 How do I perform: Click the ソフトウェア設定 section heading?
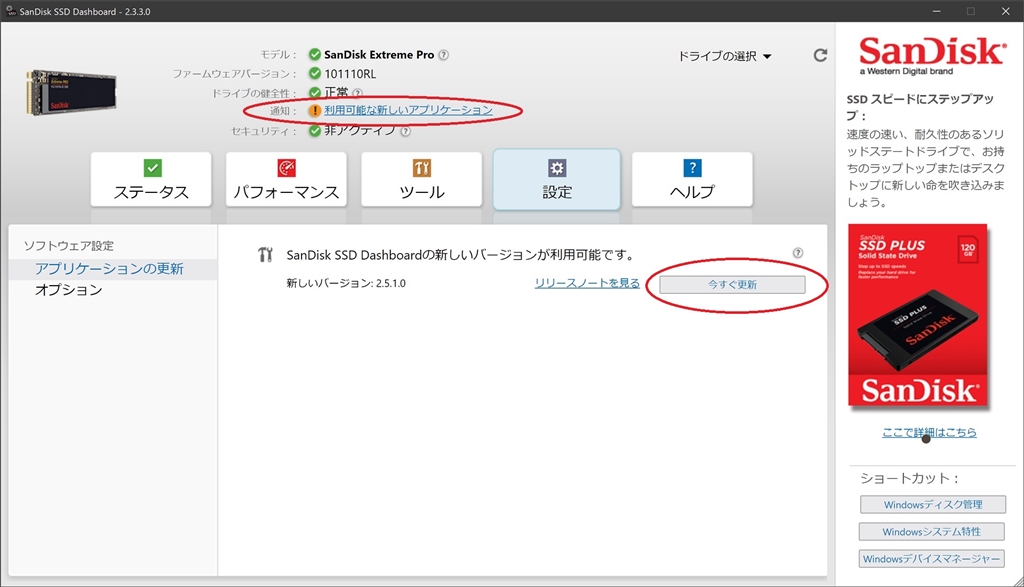pos(69,246)
